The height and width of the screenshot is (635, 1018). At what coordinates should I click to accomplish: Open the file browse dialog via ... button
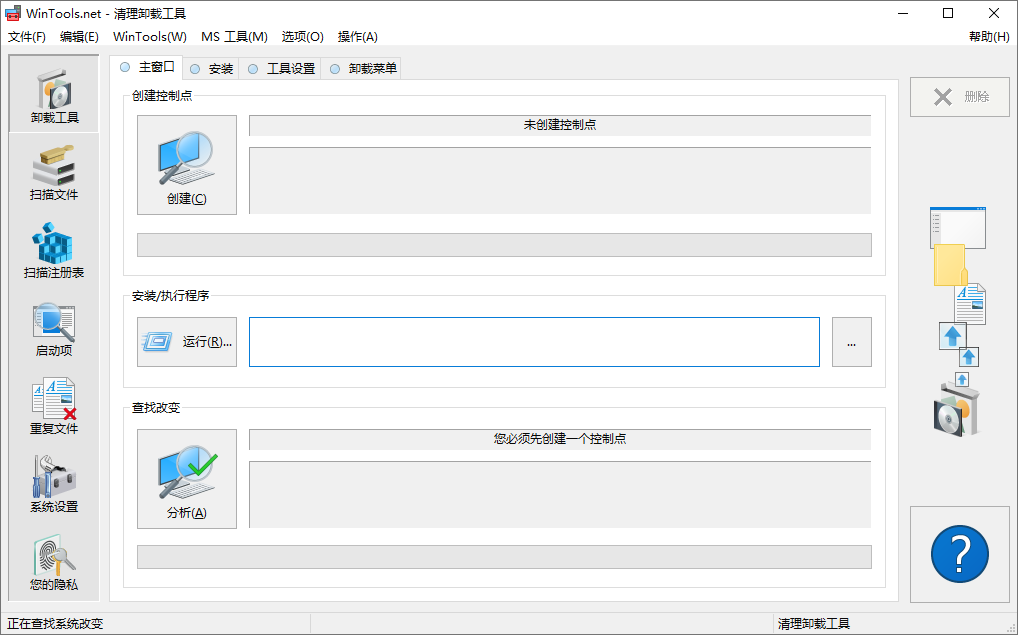pos(851,341)
